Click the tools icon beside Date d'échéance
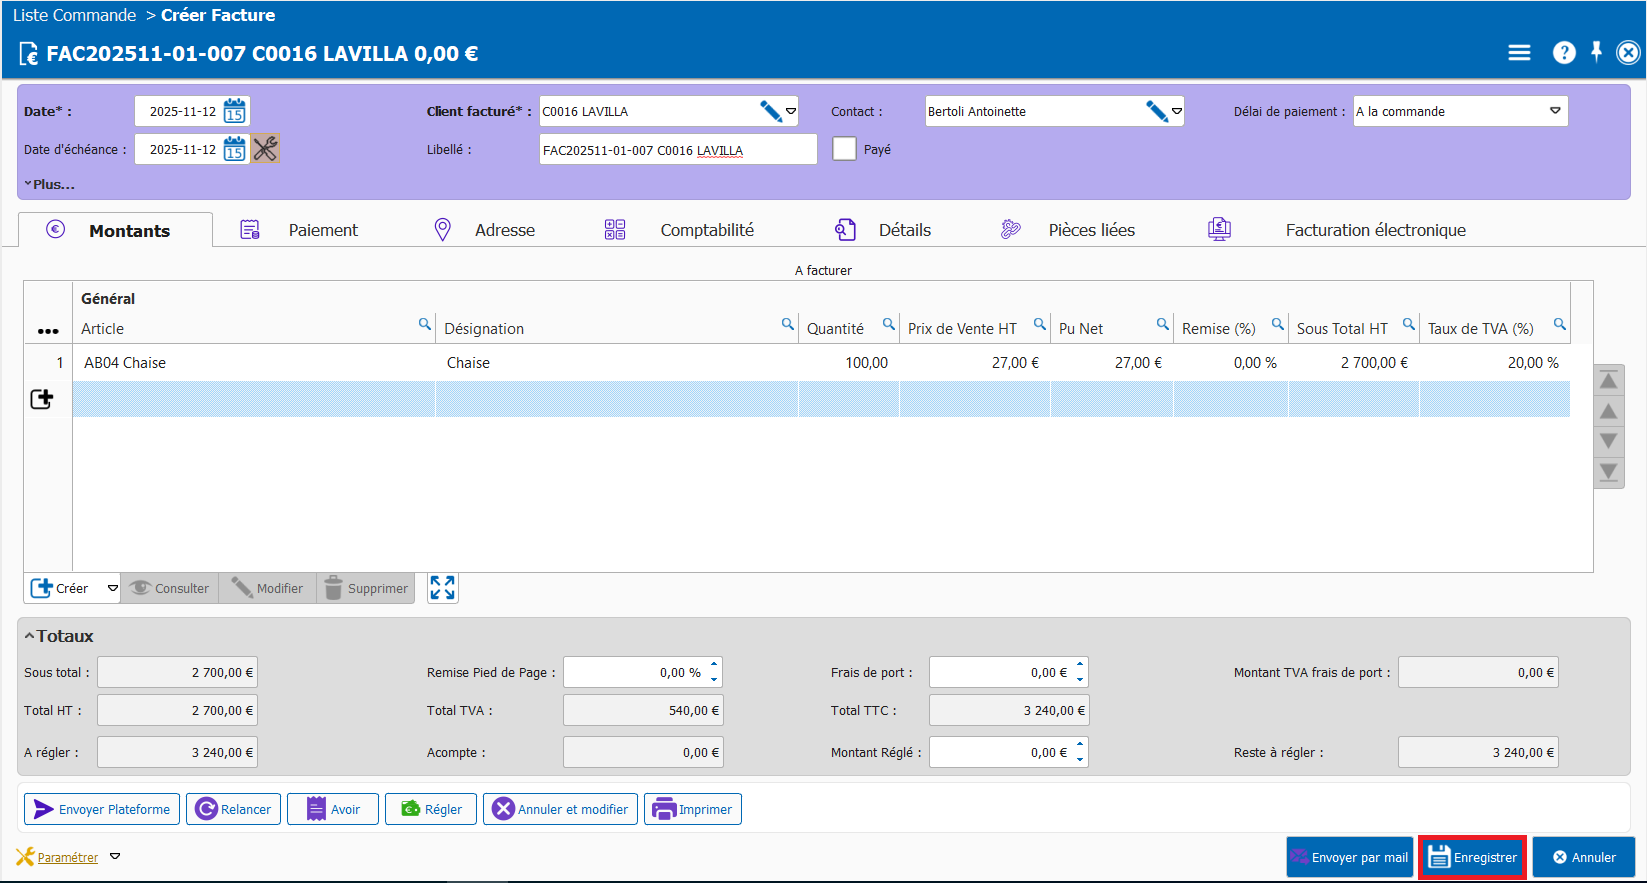Image resolution: width=1647 pixels, height=883 pixels. pos(265,149)
